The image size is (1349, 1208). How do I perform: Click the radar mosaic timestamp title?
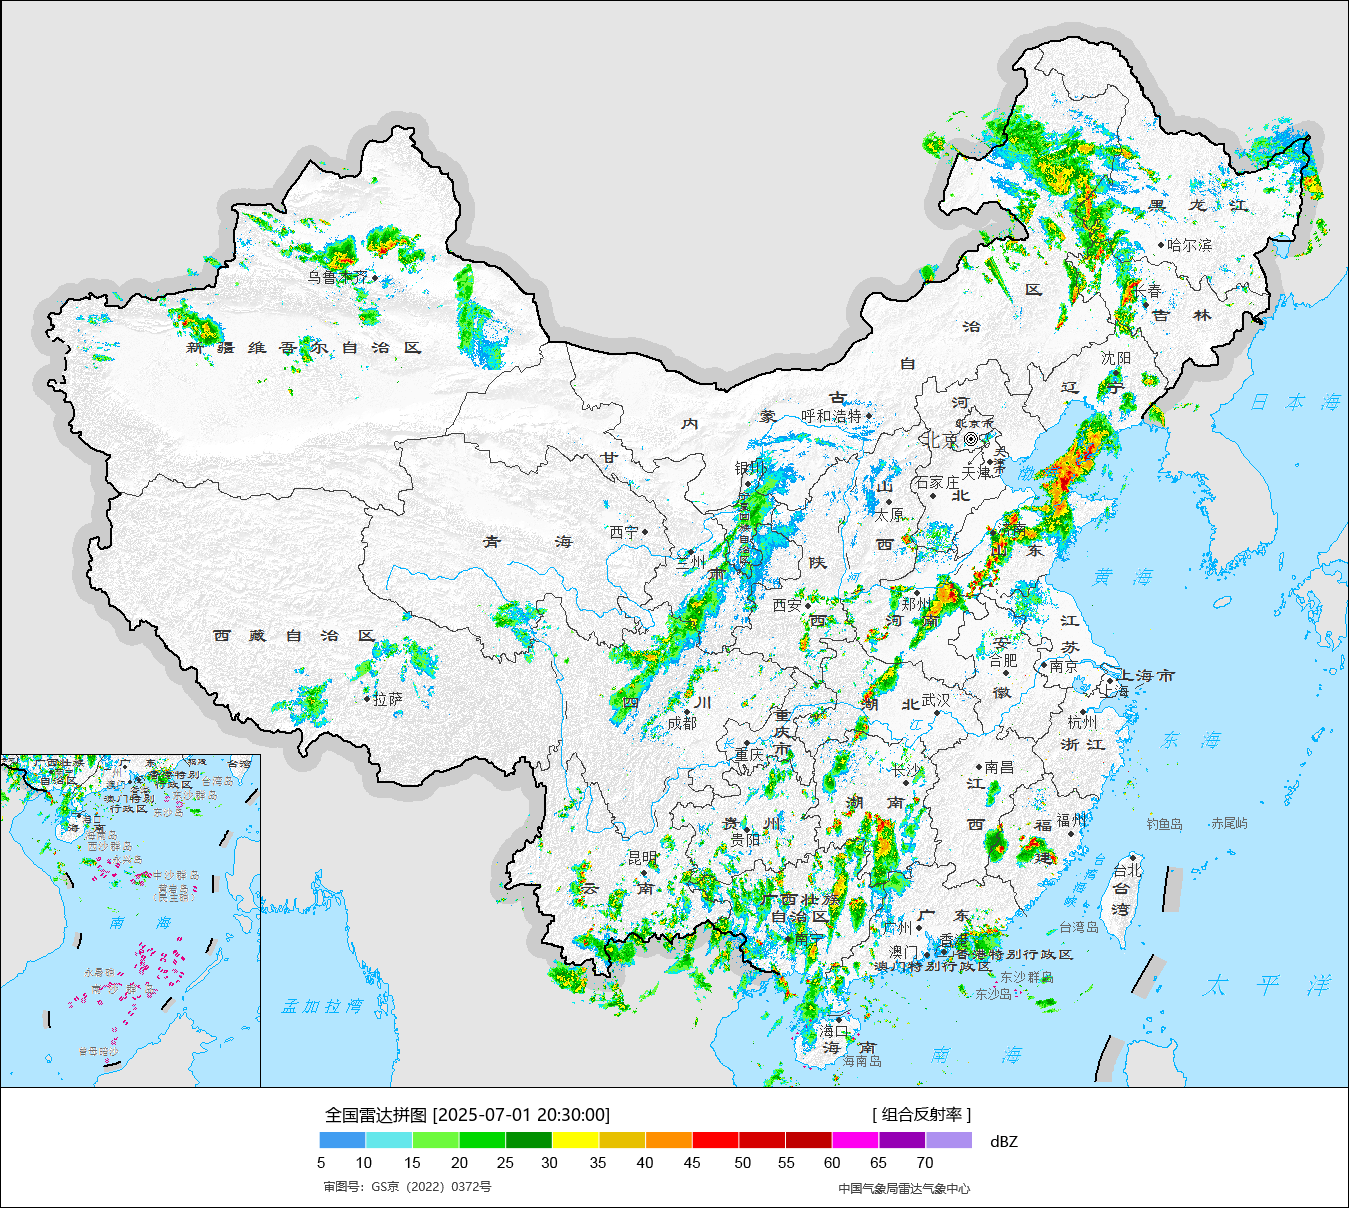click(x=467, y=1114)
